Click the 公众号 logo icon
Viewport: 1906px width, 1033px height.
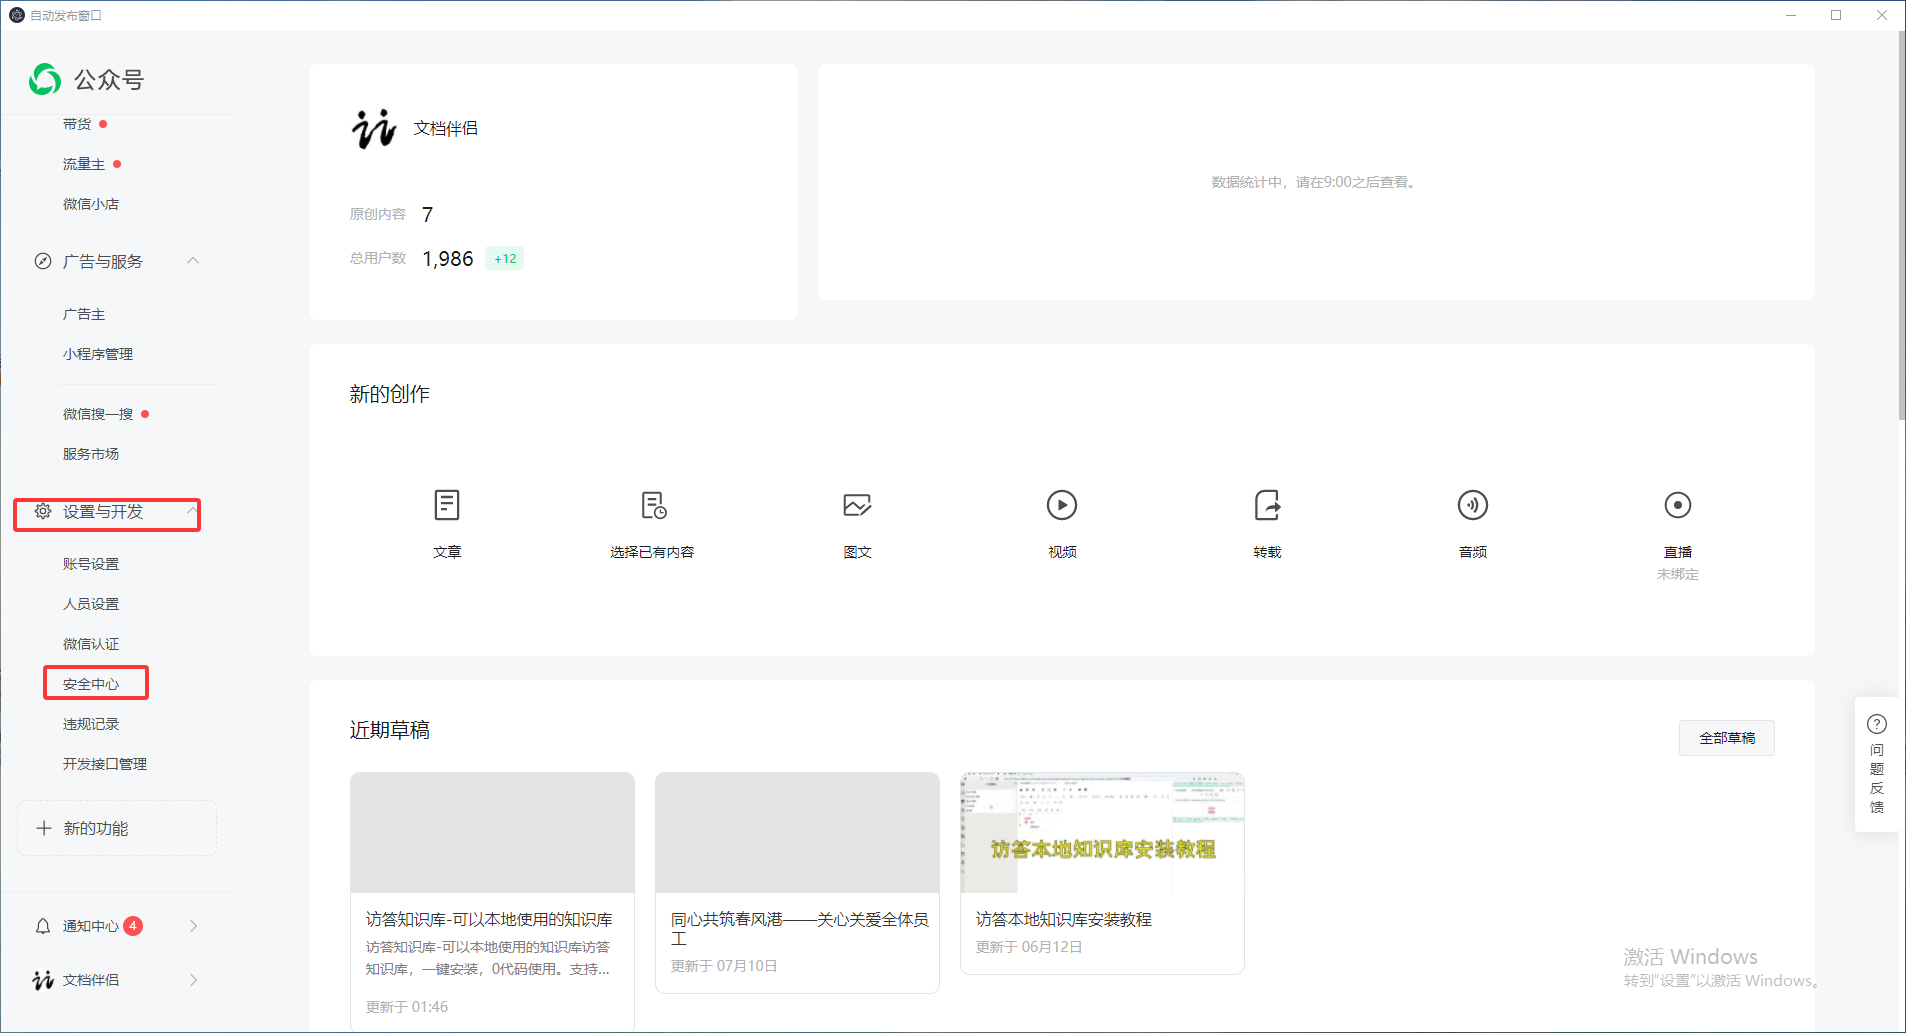42,79
